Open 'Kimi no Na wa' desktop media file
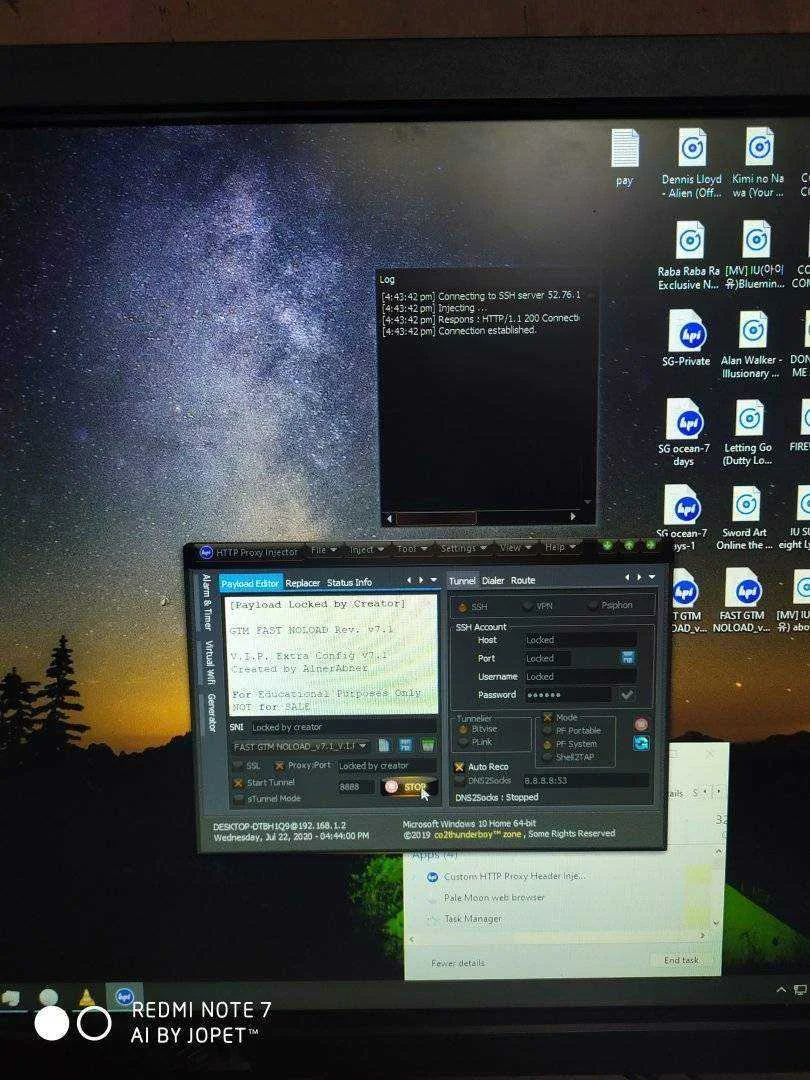 [x=758, y=163]
